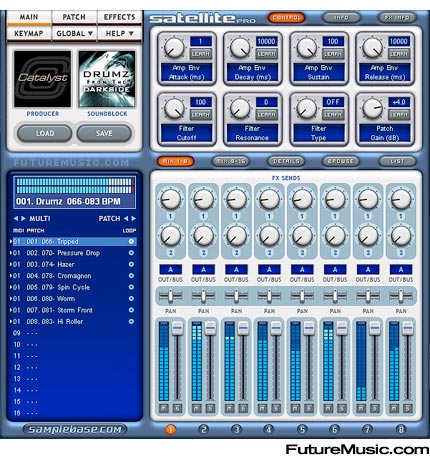
Task: Switch to the KEYMAP tab
Action: click(29, 33)
